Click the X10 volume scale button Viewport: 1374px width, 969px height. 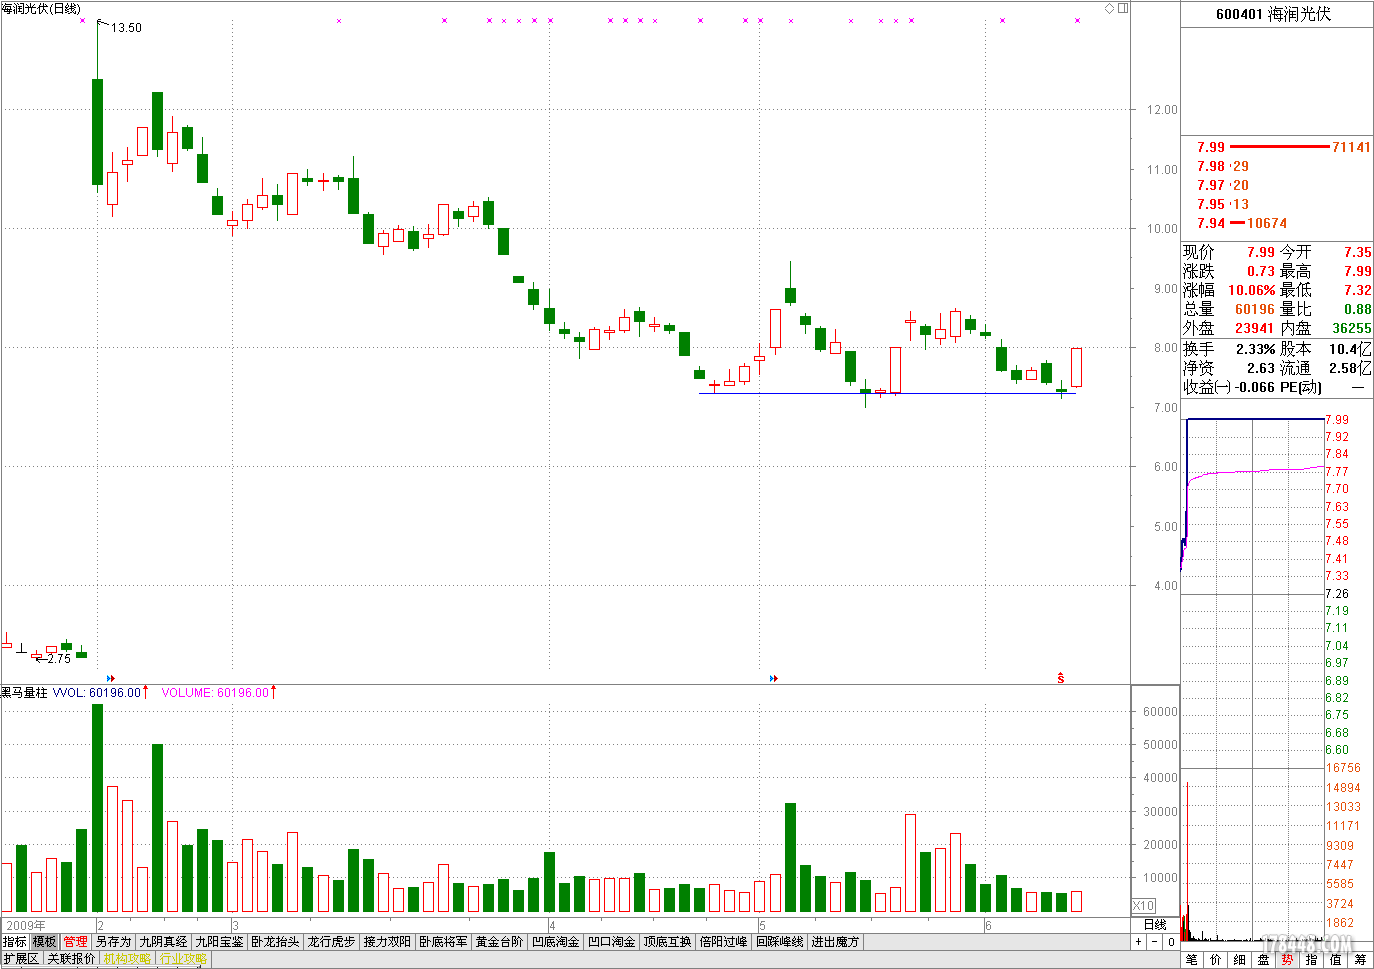click(x=1144, y=905)
